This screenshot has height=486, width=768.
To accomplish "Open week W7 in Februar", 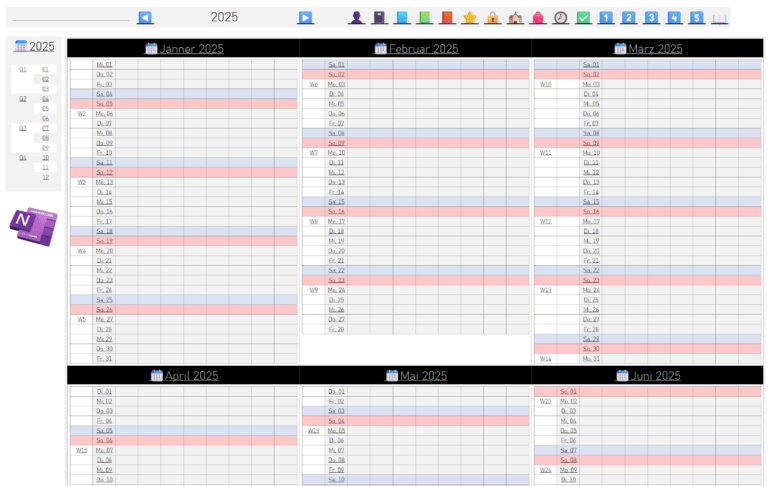I will click(313, 153).
